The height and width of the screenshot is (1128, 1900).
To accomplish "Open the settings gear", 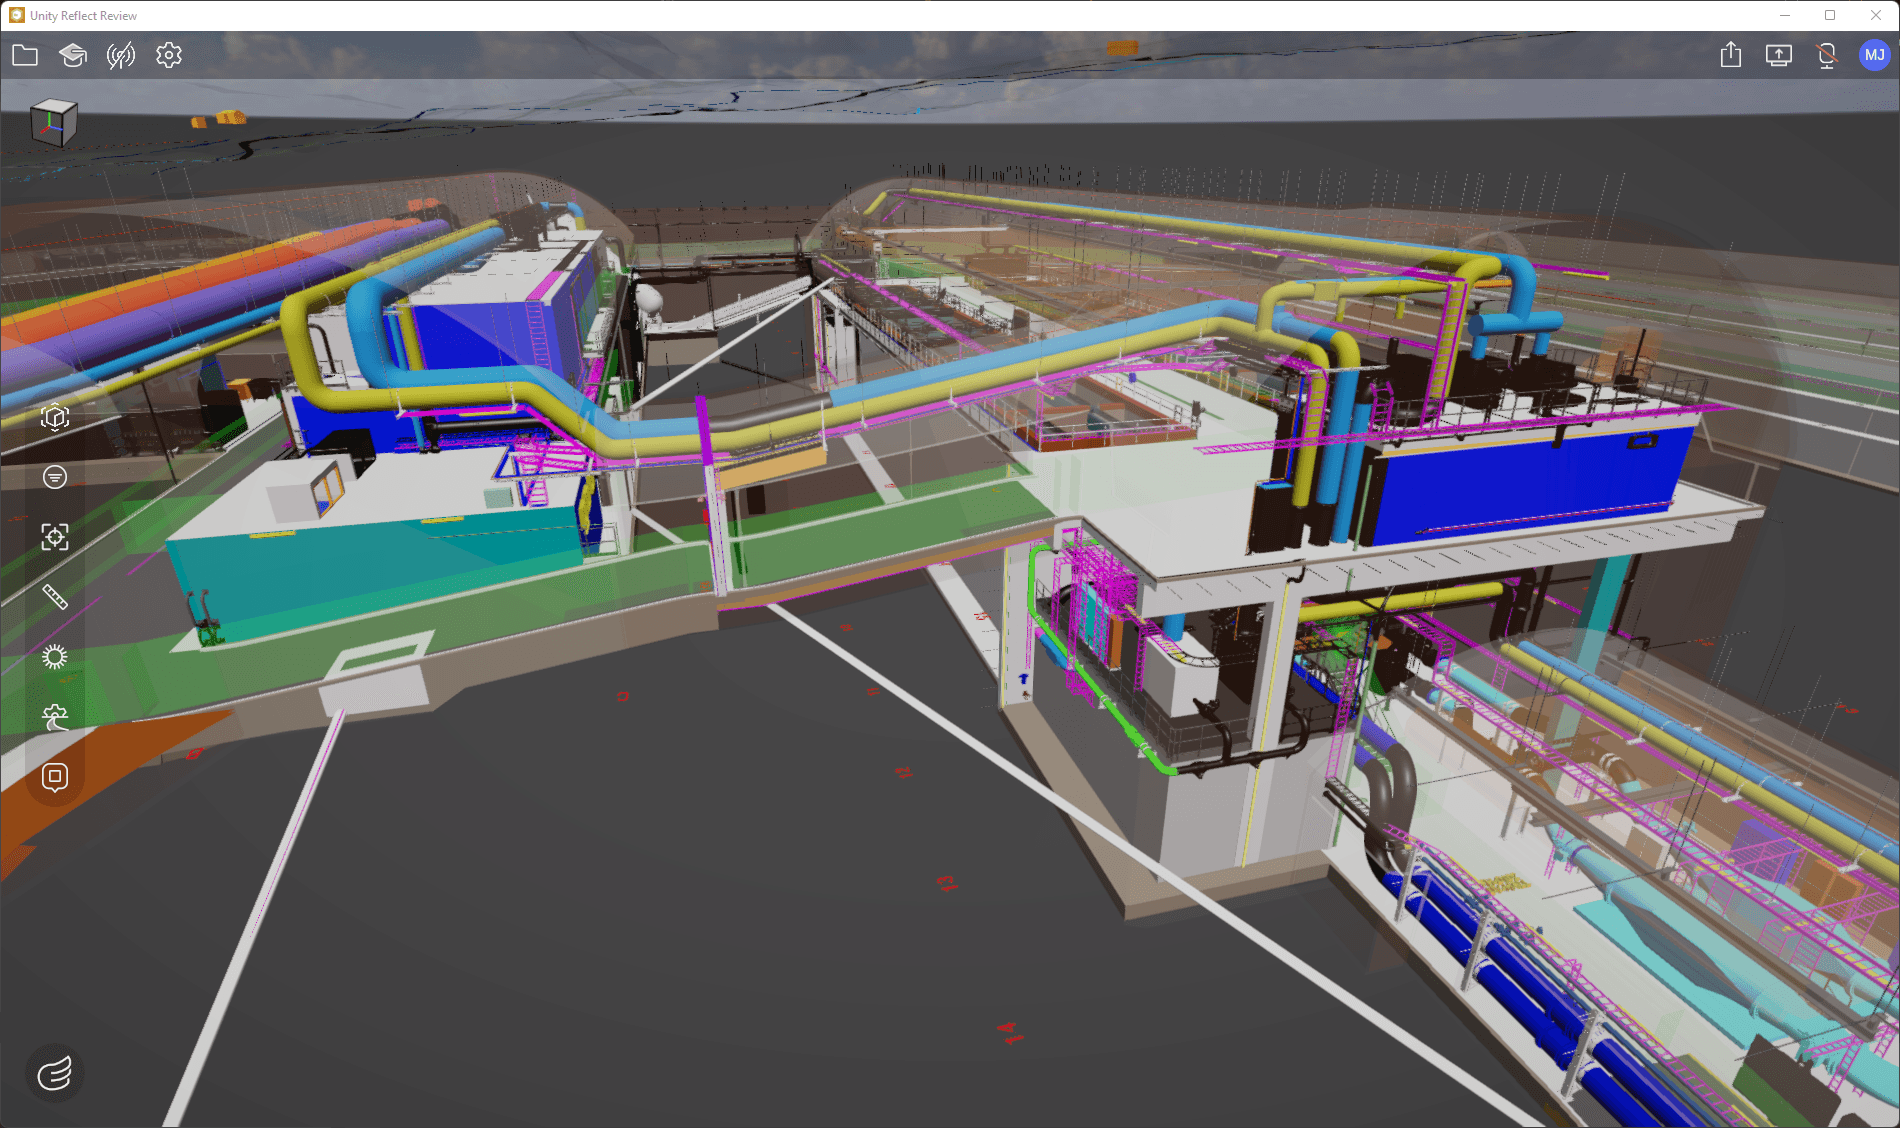I will 169,55.
